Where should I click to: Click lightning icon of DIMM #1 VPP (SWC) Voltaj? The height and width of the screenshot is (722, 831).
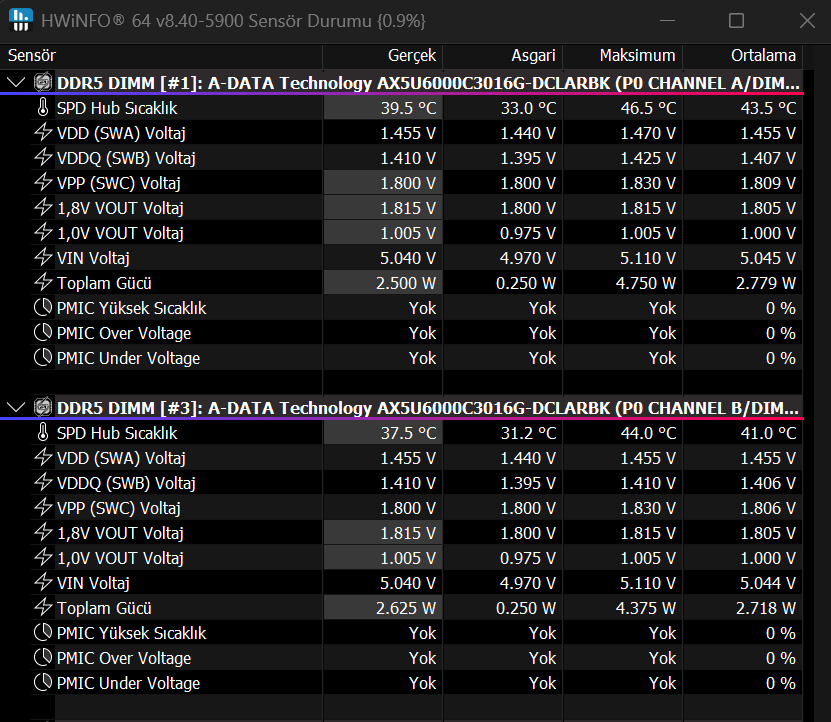pos(43,182)
